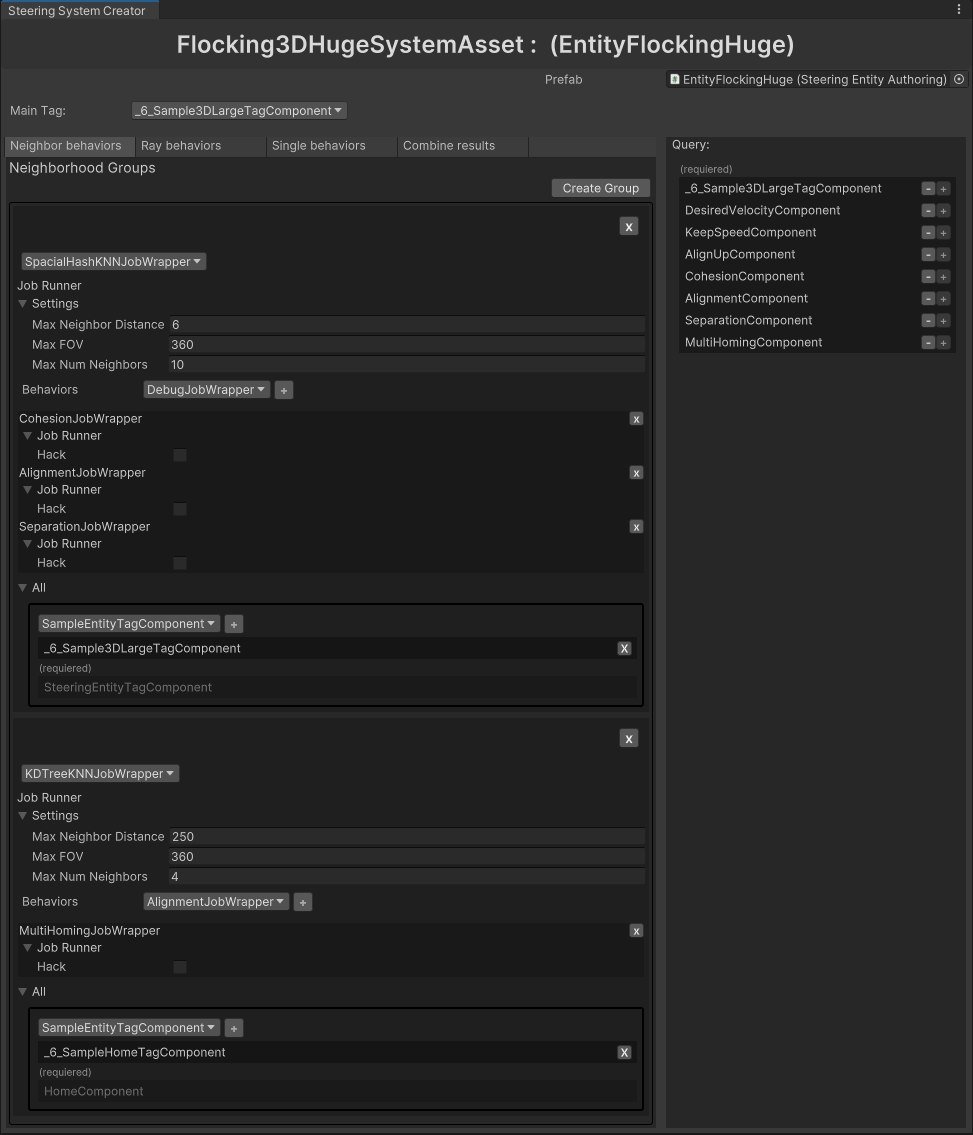973x1135 pixels.
Task: Remove the CohesionJobWrapper behavior
Action: pyautogui.click(x=636, y=419)
